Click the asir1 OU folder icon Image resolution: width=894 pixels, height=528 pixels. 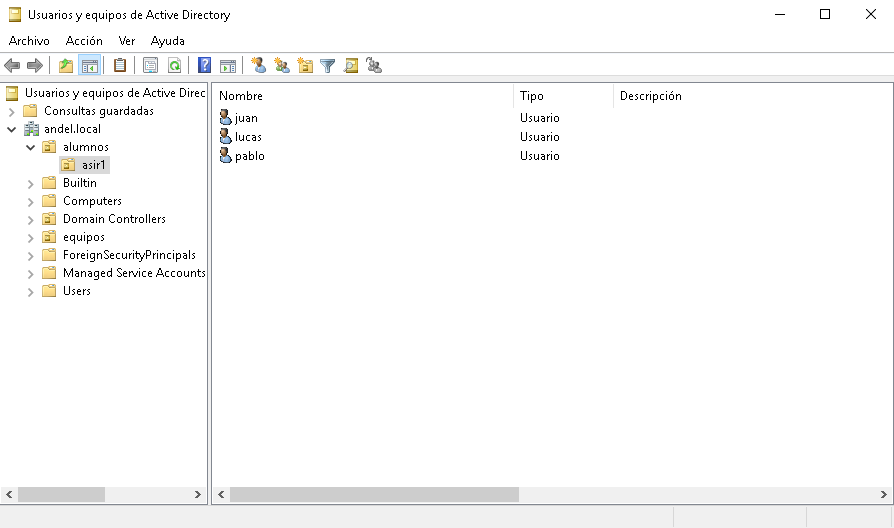pos(68,165)
